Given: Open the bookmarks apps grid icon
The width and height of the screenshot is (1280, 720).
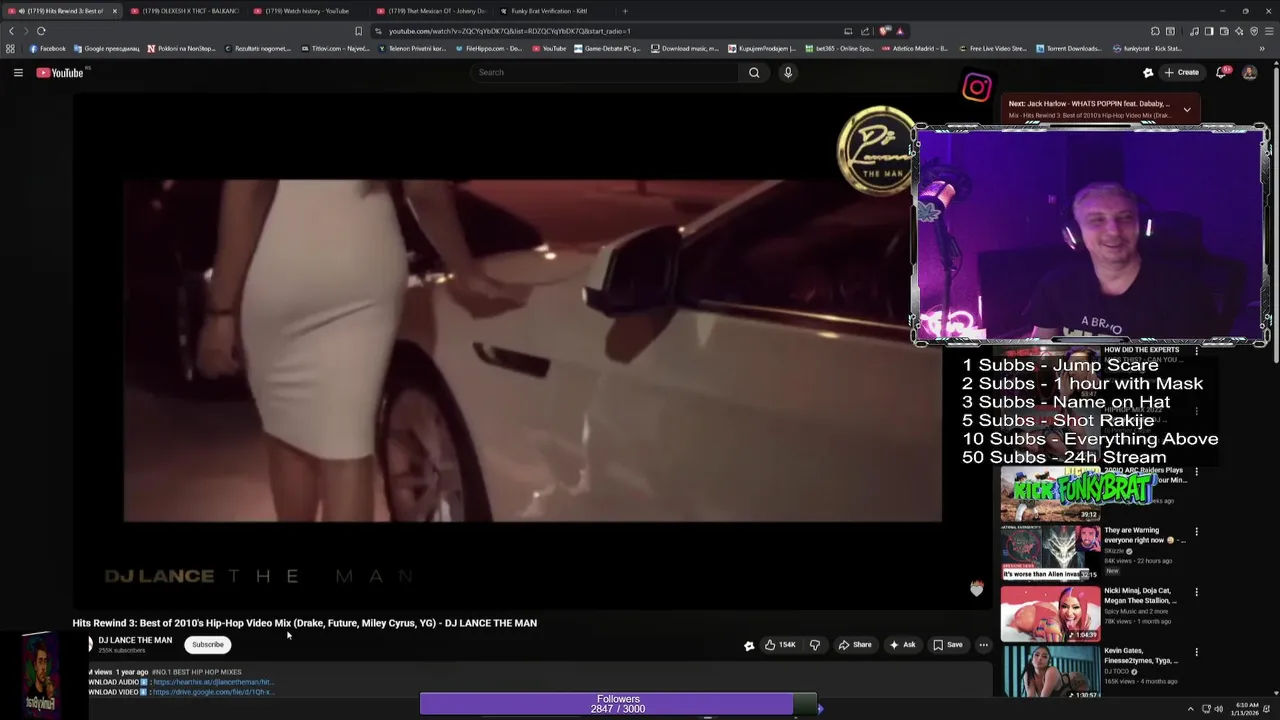Looking at the screenshot, I should point(10,48).
